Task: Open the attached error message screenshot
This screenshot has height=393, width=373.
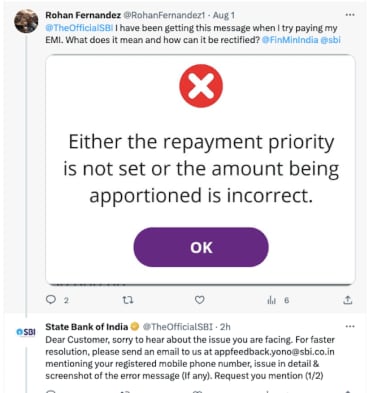Action: tap(200, 170)
